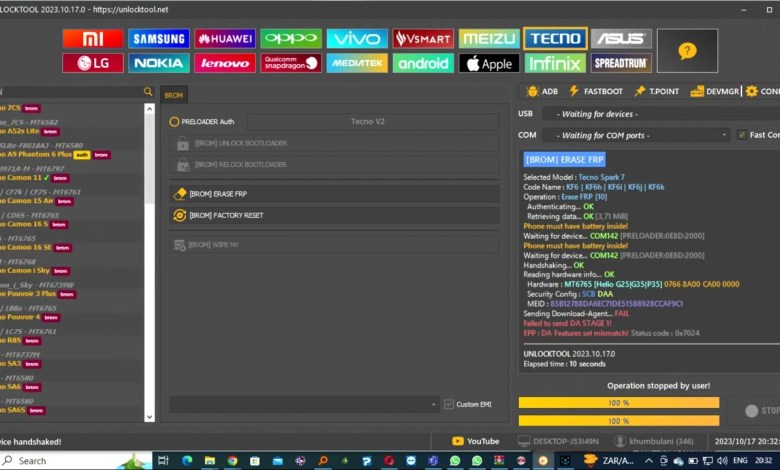Open the COM ports dropdown
This screenshot has height=470, width=780.
[x=636, y=135]
